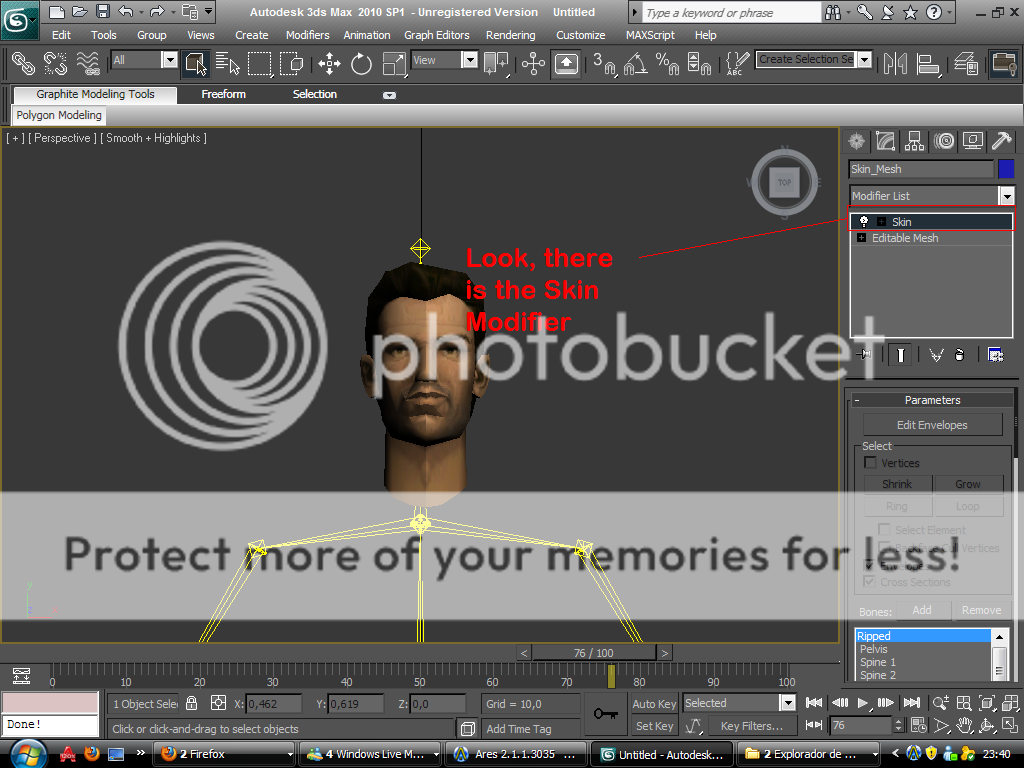Select the Move transform tool
This screenshot has height=768, width=1024.
pos(329,64)
